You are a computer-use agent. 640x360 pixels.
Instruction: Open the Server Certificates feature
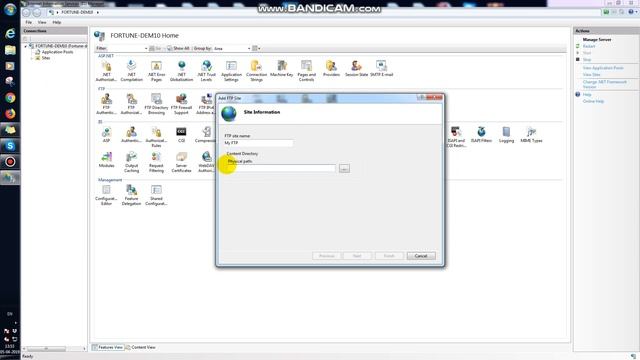(181, 162)
